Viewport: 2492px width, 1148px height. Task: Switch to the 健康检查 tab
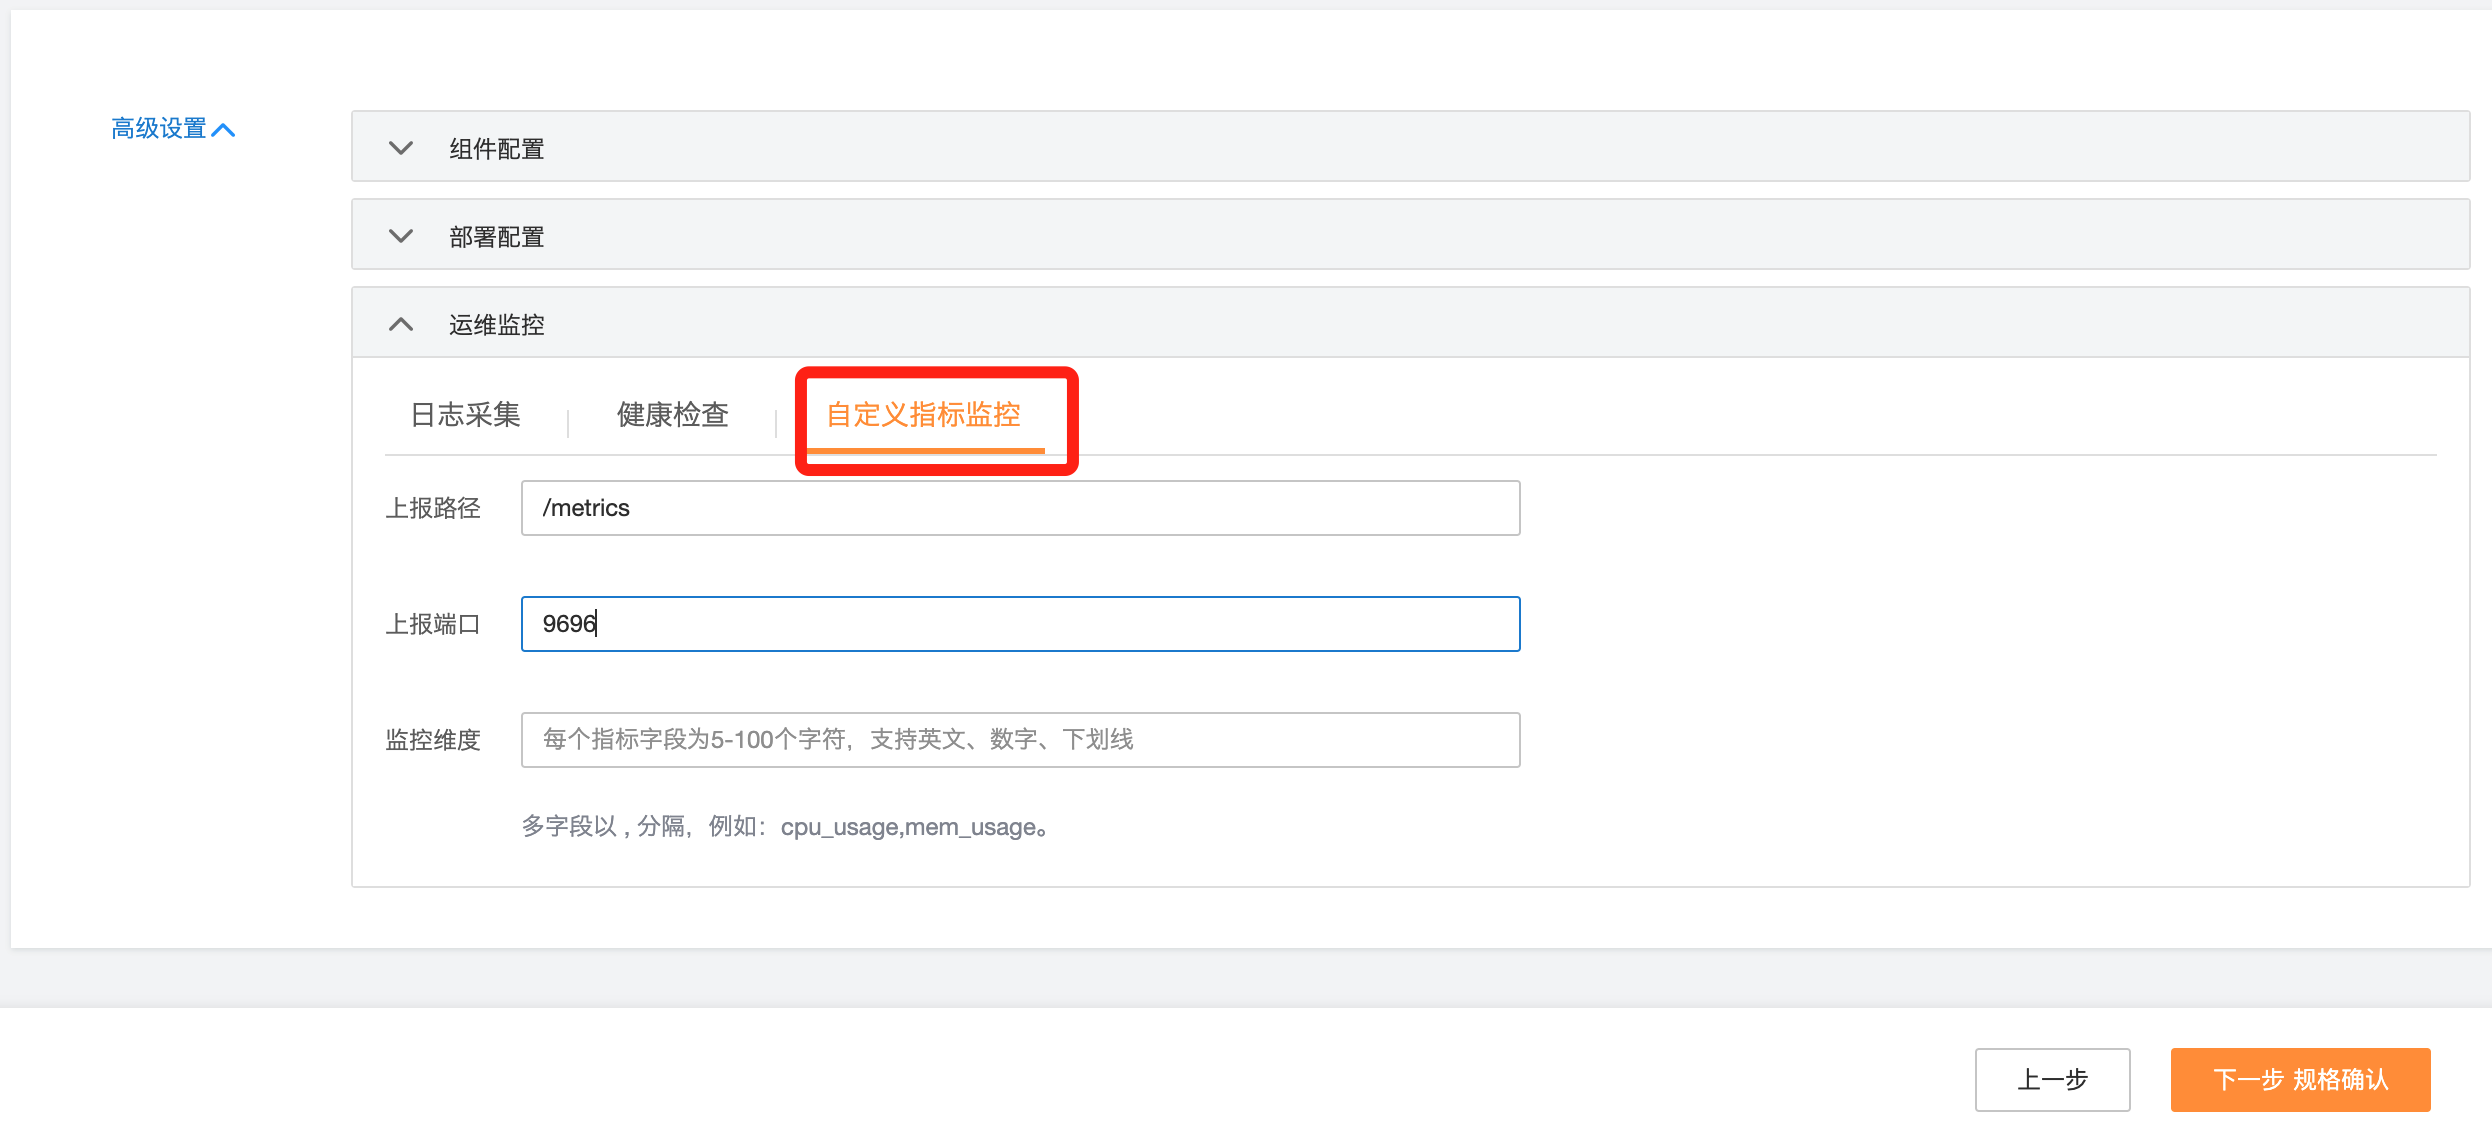click(x=672, y=414)
